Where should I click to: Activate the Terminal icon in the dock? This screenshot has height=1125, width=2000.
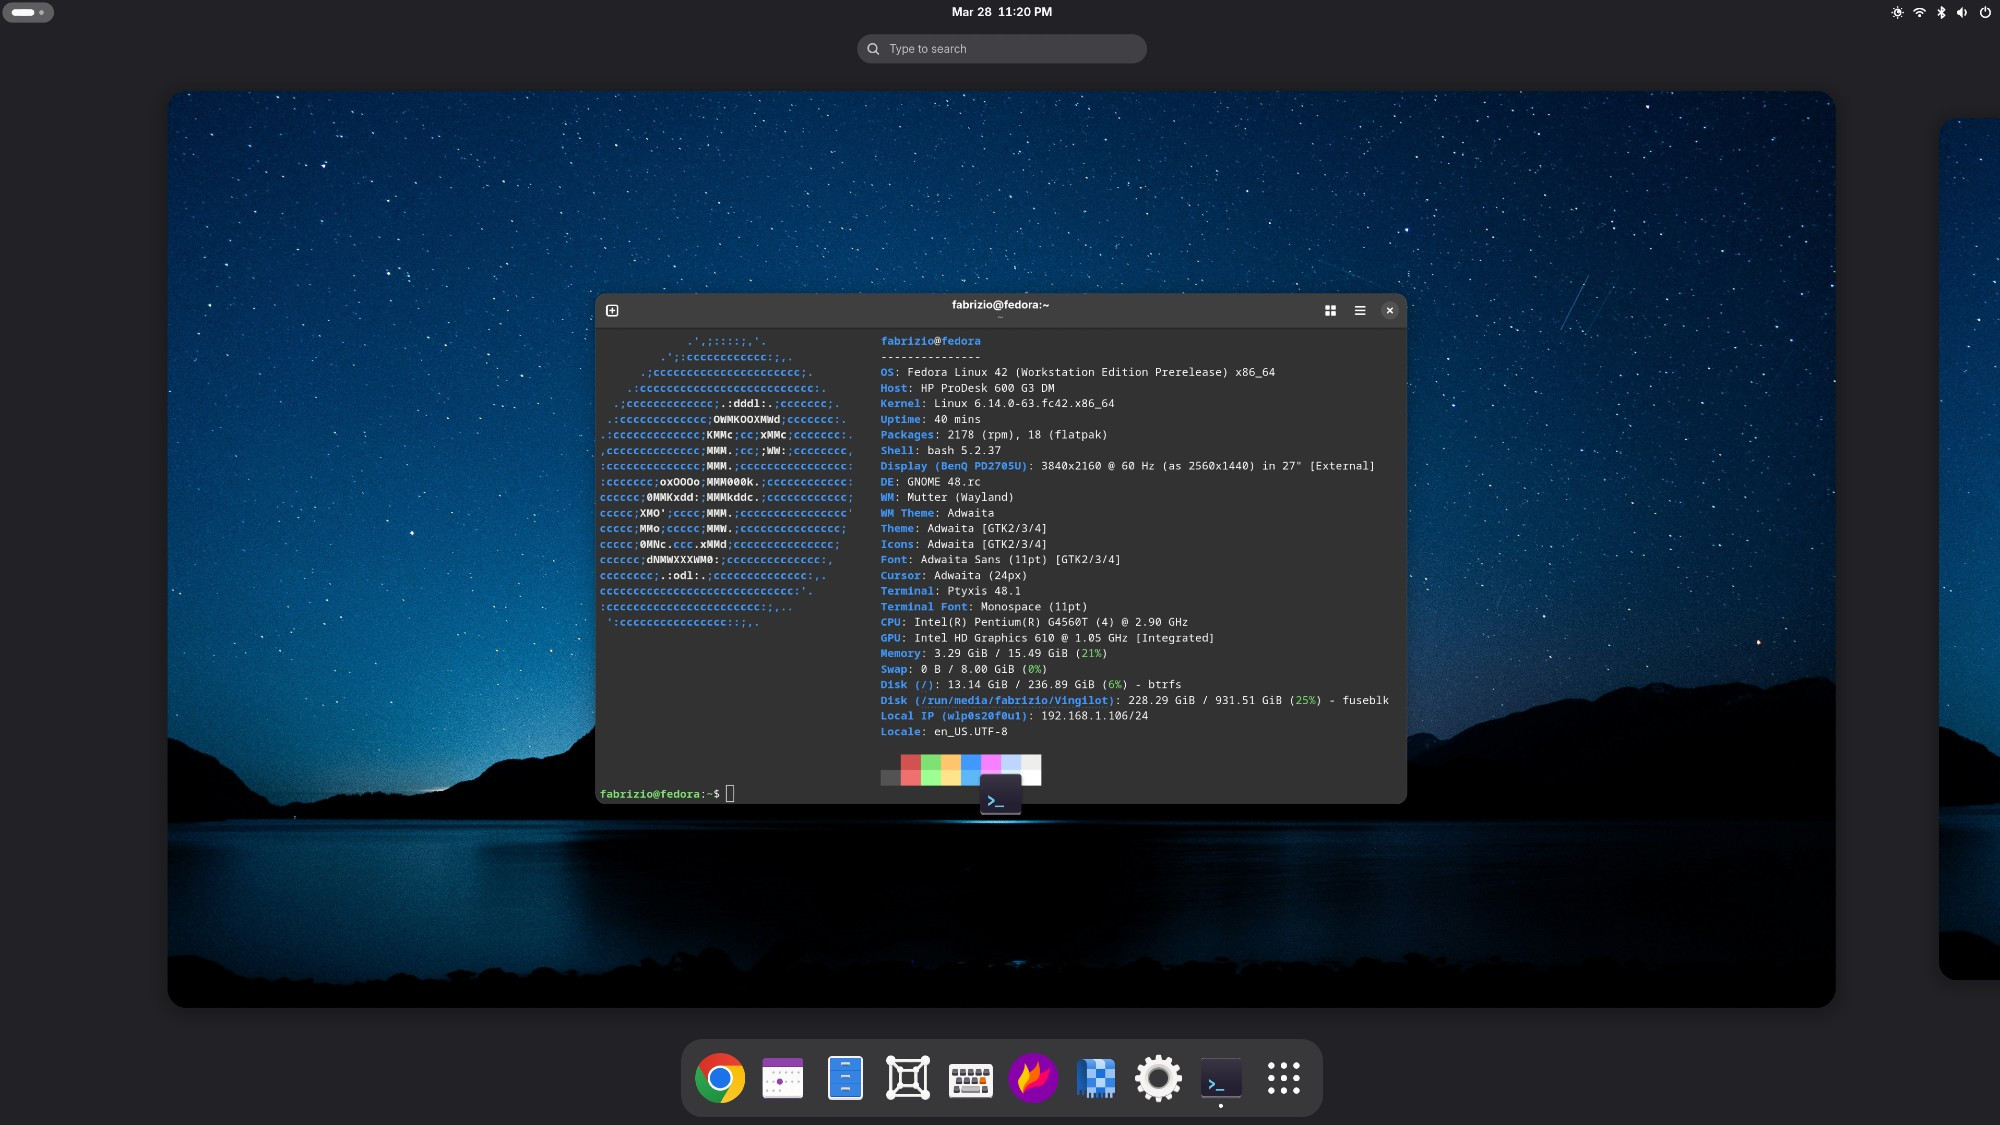1221,1079
